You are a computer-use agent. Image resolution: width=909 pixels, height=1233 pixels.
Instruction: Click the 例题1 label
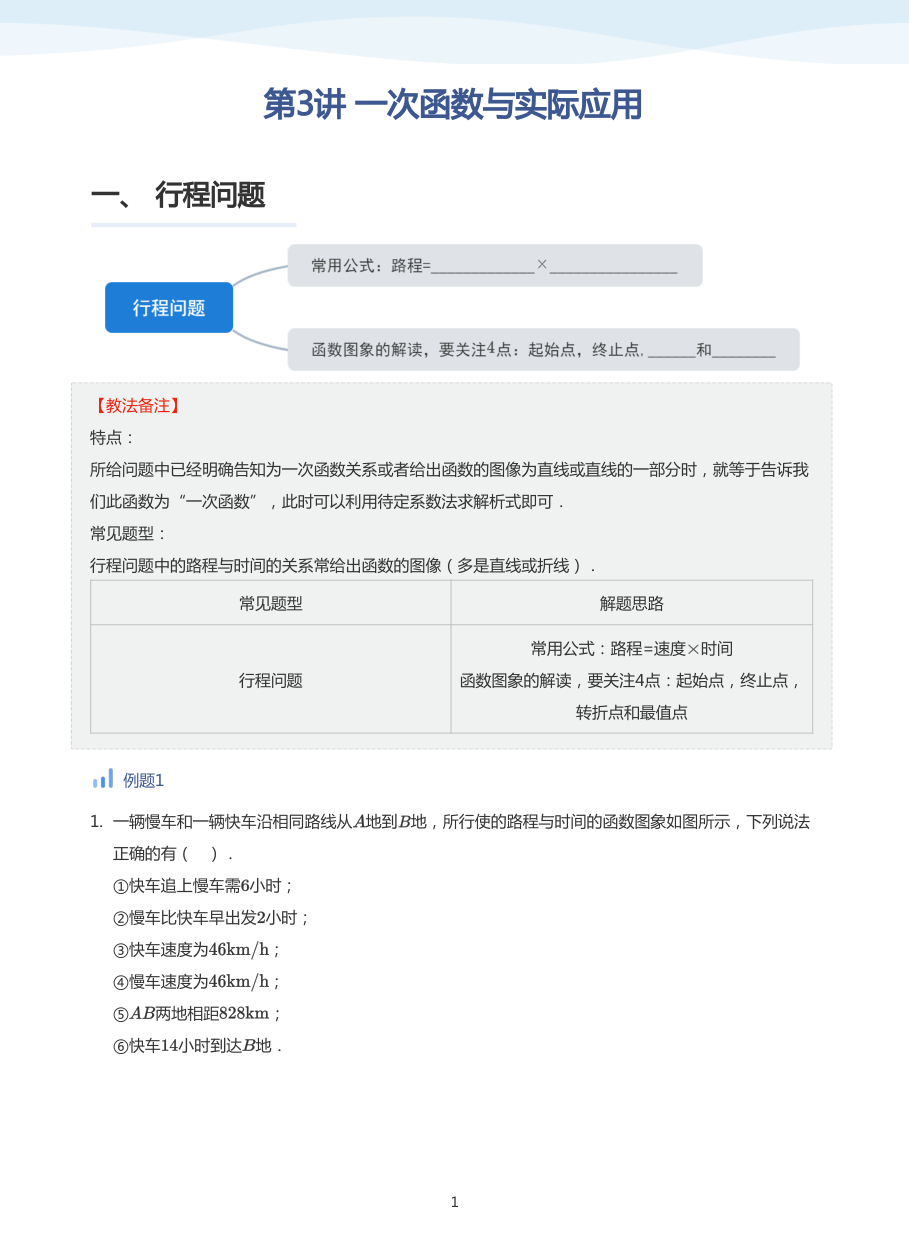(x=144, y=781)
